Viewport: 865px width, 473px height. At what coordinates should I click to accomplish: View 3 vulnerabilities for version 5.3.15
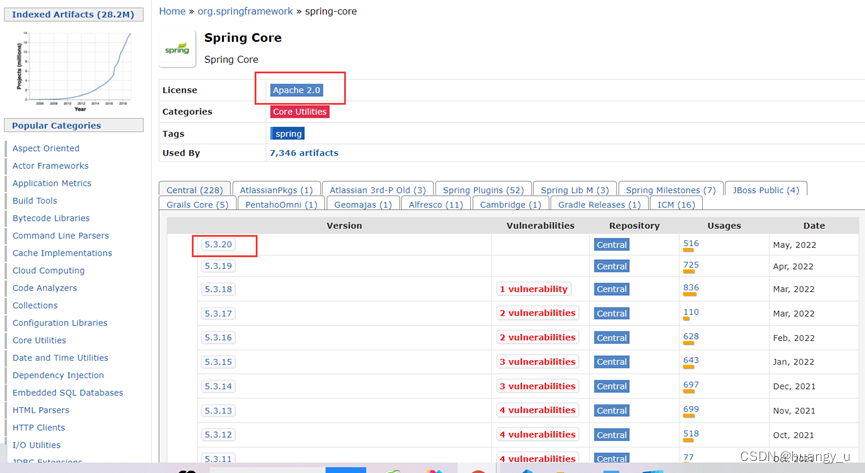(537, 362)
